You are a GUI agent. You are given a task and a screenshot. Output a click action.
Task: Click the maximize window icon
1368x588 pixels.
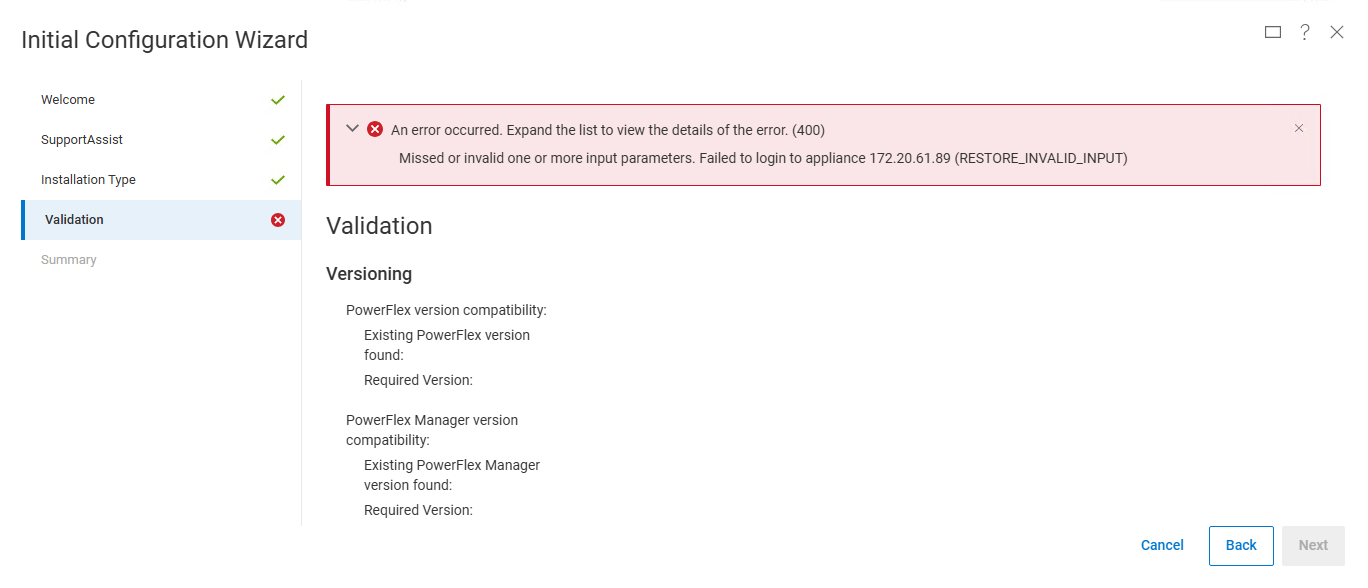point(1272,32)
